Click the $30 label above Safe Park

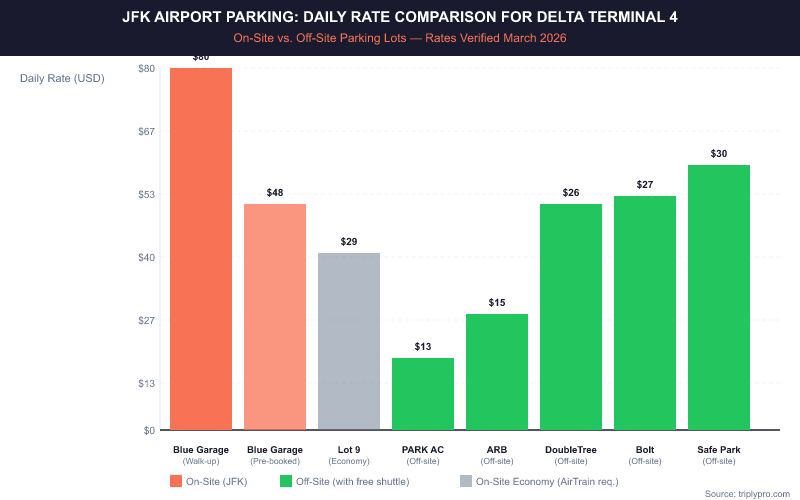pyautogui.click(x=719, y=153)
